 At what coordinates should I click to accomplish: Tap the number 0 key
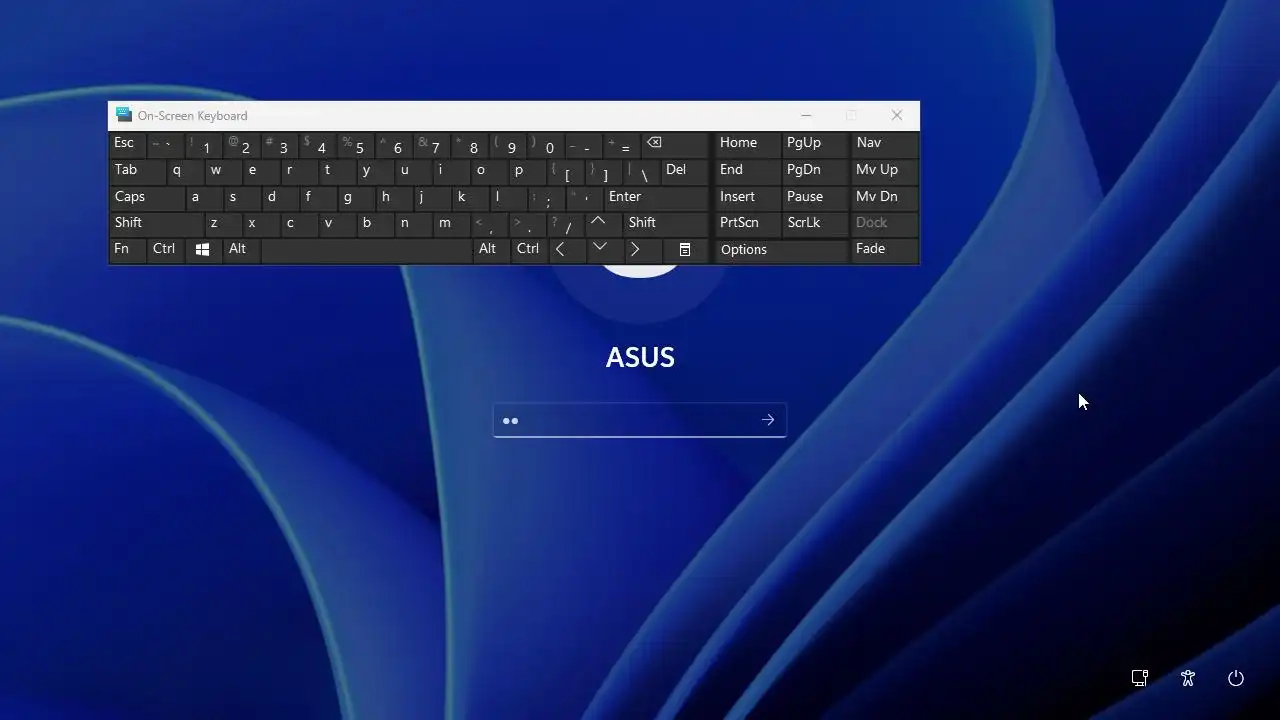(x=546, y=144)
